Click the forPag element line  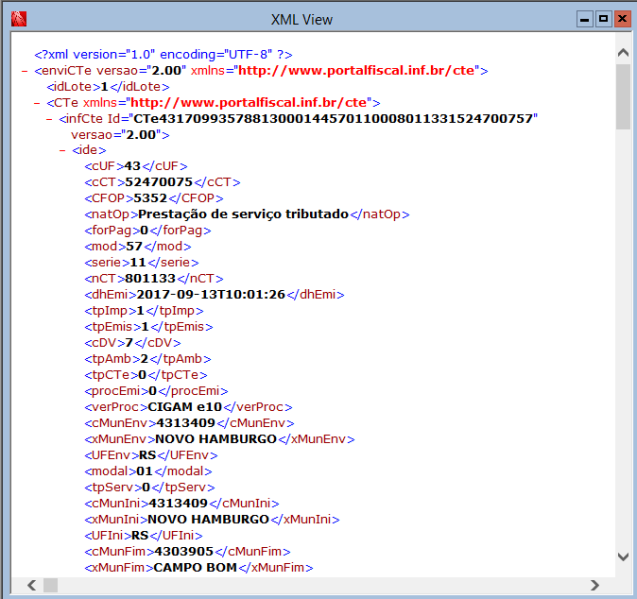pyautogui.click(x=148, y=230)
